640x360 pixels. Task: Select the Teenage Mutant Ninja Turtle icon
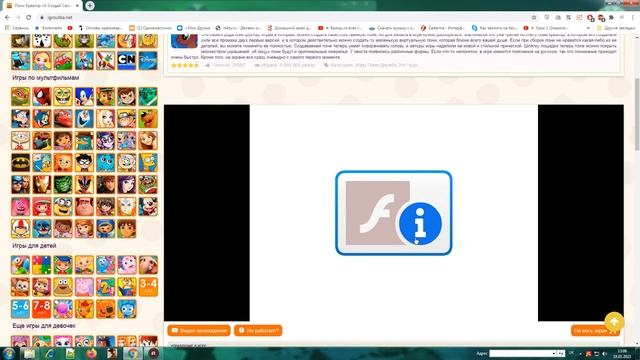click(x=20, y=97)
